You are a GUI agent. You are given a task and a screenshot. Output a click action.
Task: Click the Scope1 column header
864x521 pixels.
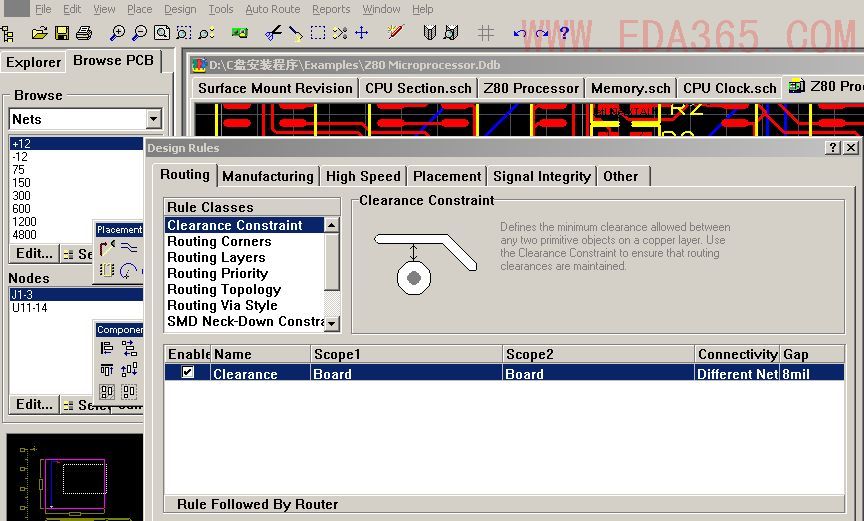click(406, 354)
